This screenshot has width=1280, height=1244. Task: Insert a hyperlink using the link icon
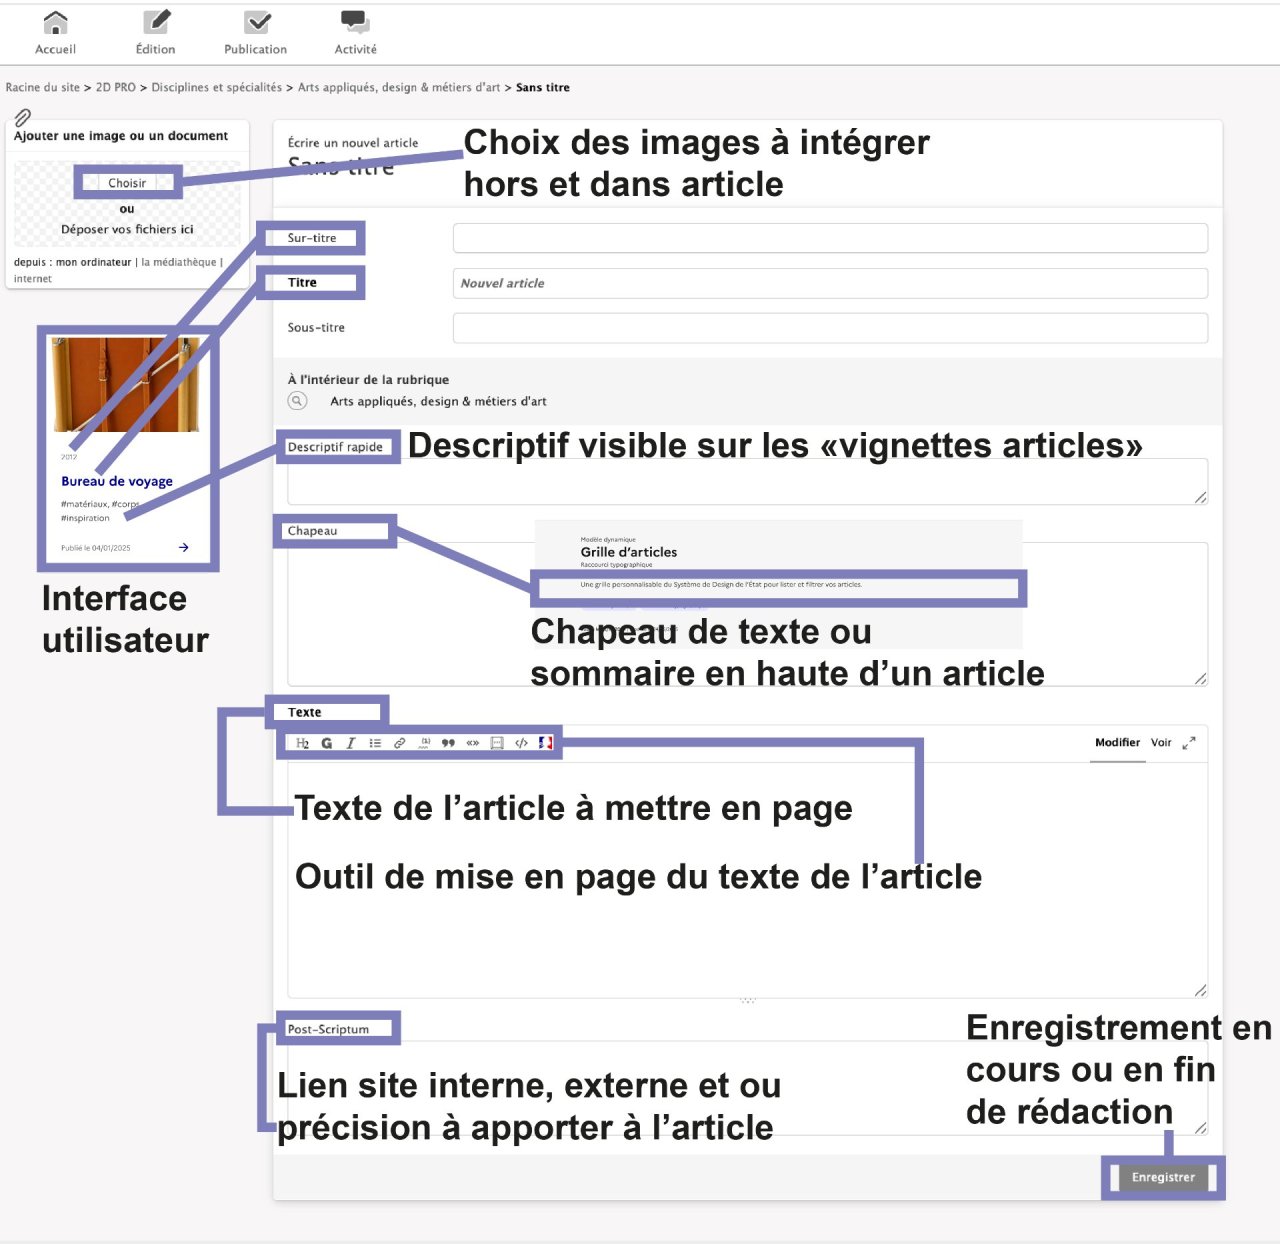pyautogui.click(x=399, y=743)
